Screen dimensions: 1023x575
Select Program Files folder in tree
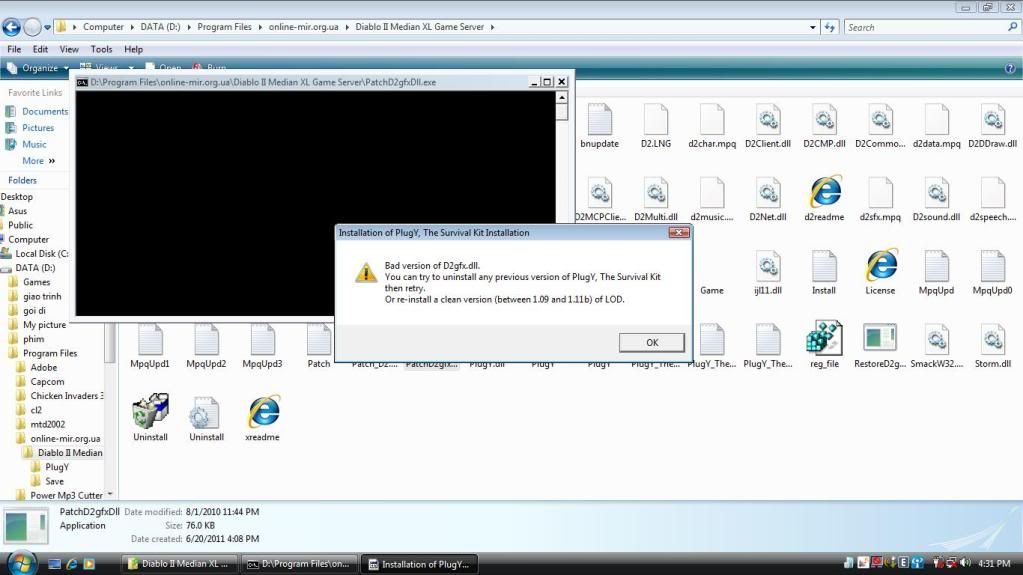point(50,353)
